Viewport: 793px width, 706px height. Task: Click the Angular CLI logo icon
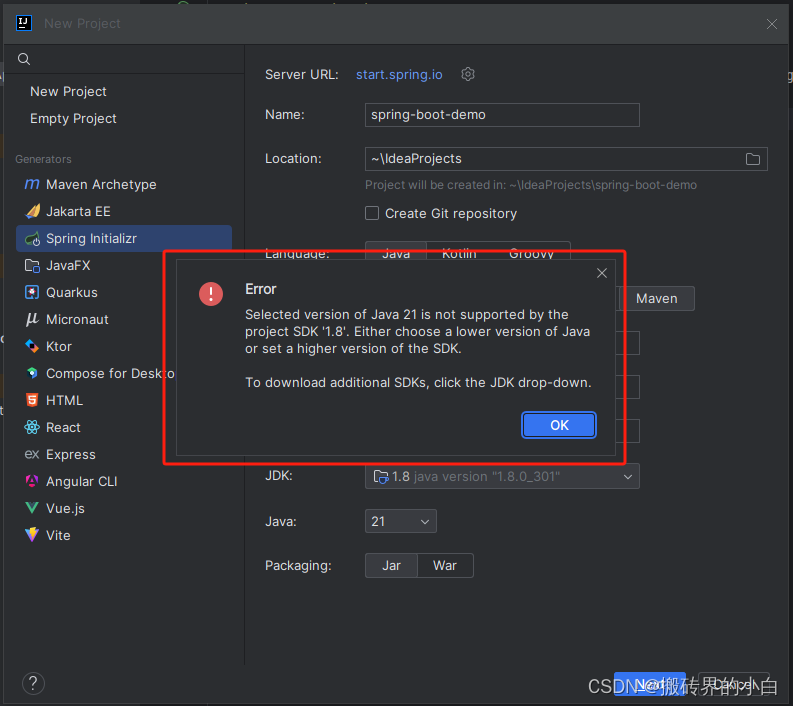[32, 481]
